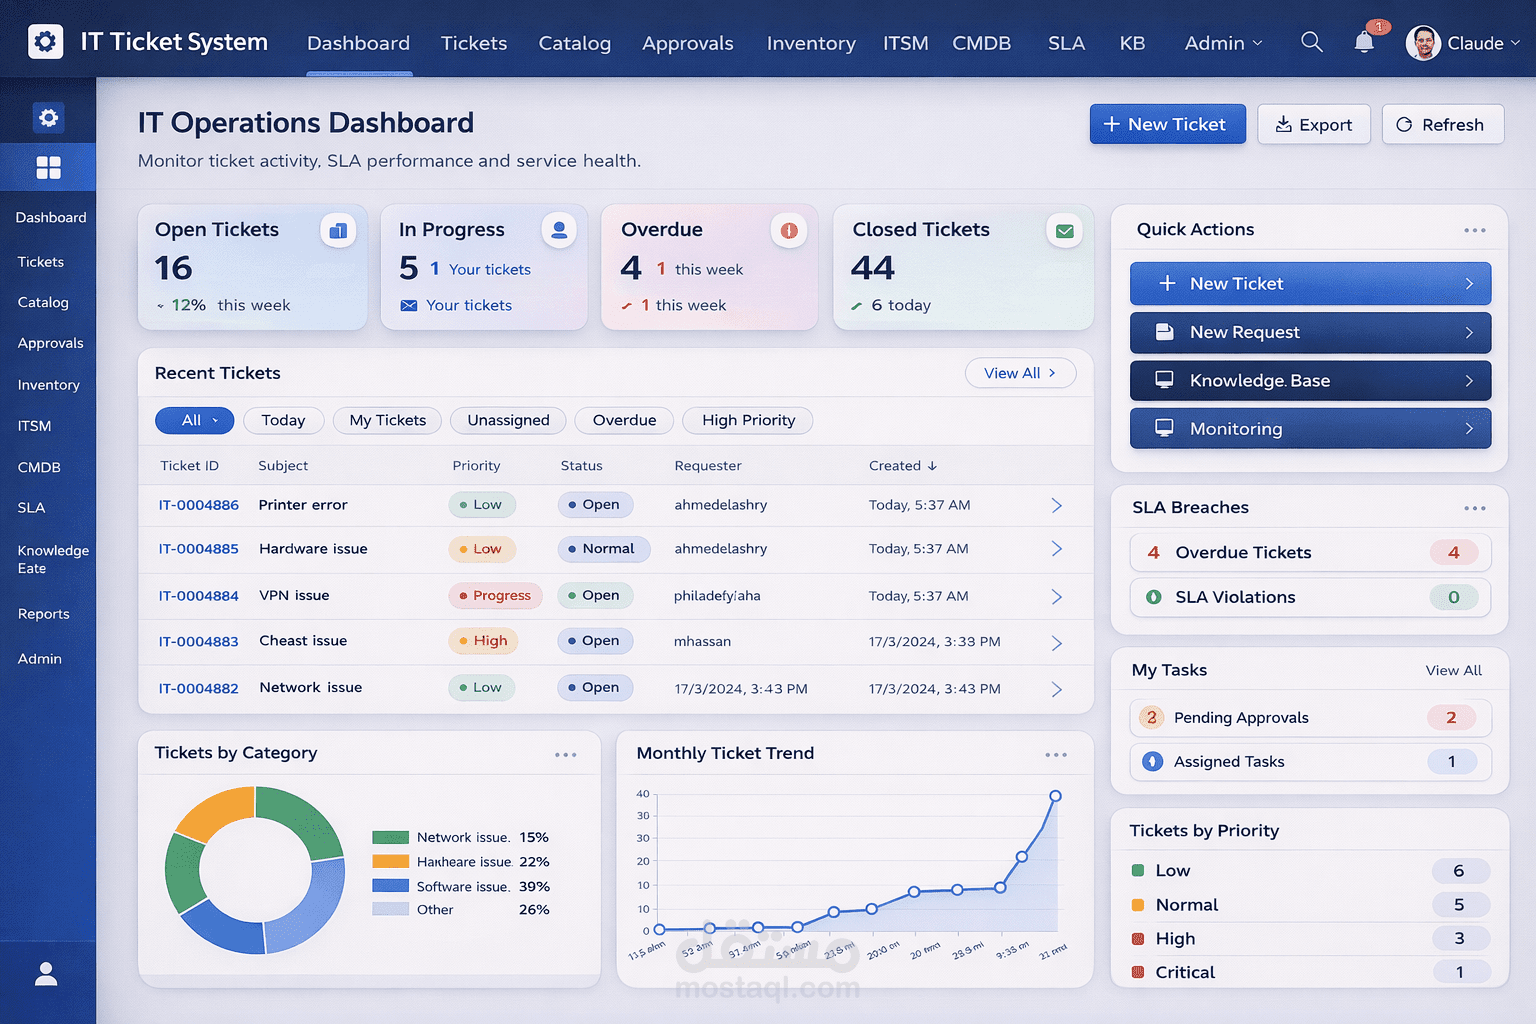Open ticket link IT-0004885
Screen dimensions: 1536x1024
coord(198,549)
